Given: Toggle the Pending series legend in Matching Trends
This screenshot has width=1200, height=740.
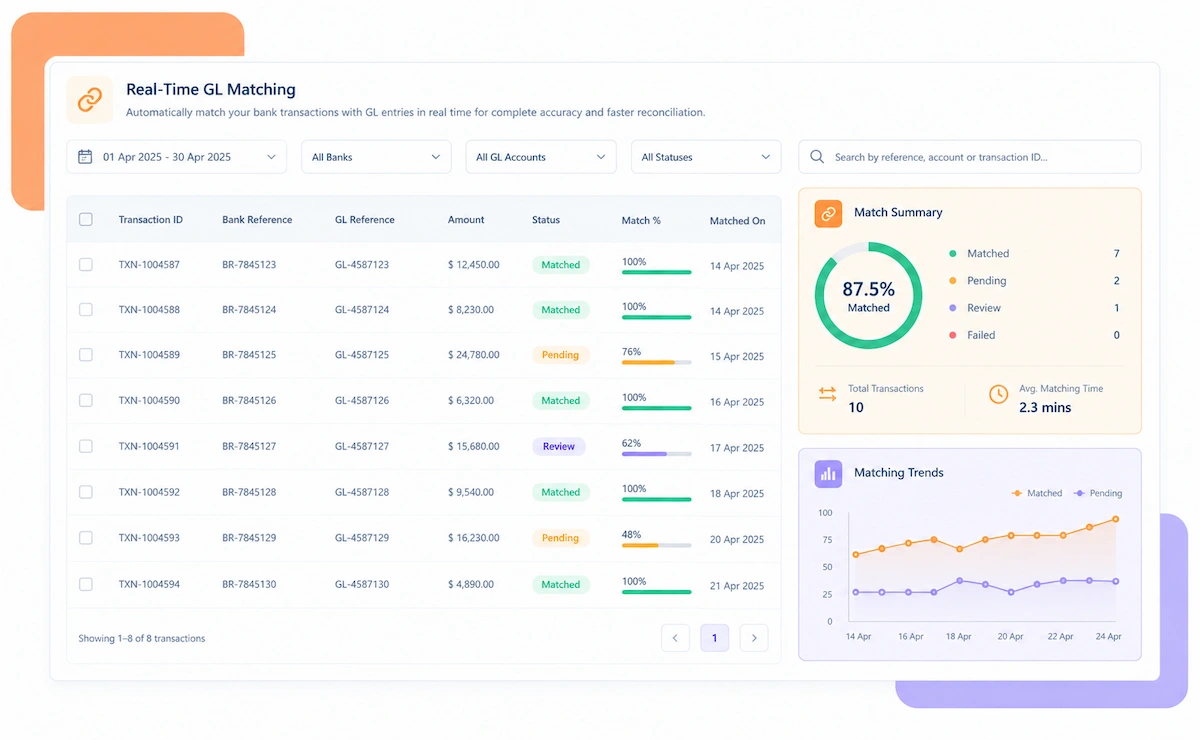Looking at the screenshot, I should click(x=1098, y=493).
